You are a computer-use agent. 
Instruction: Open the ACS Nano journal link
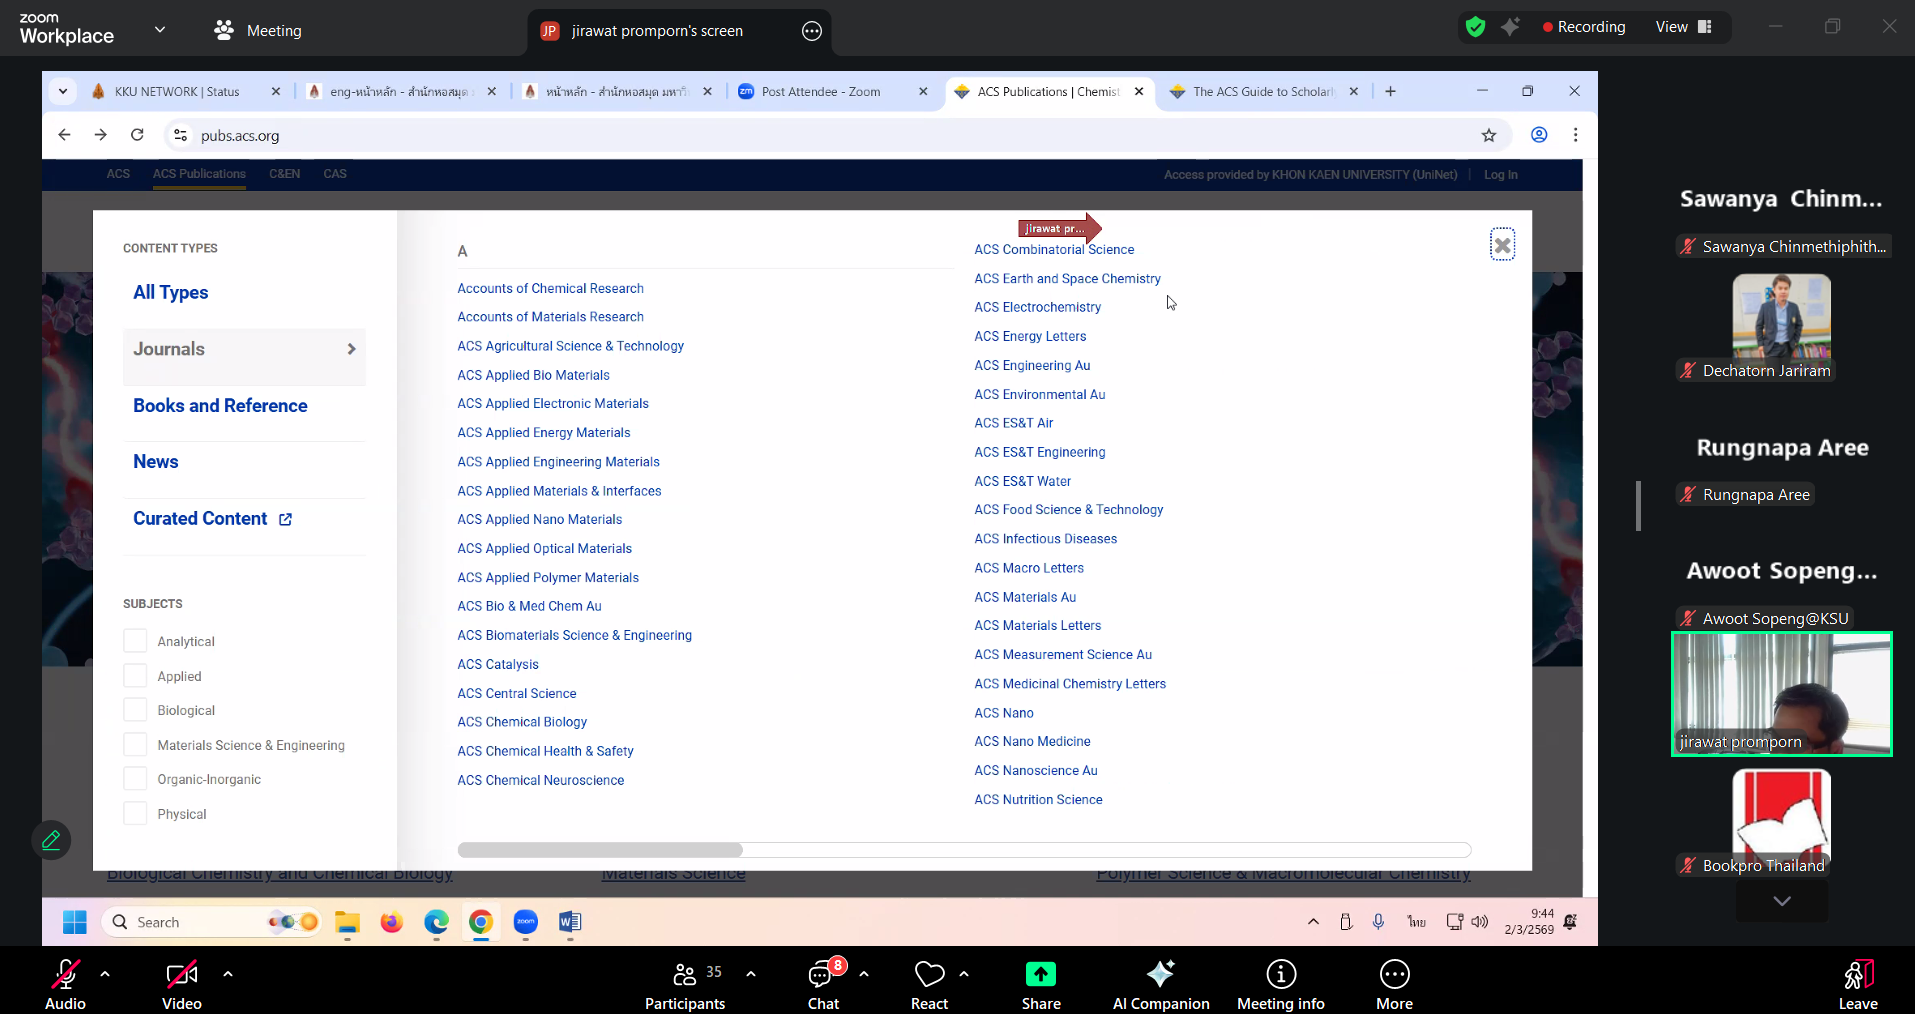click(1004, 713)
